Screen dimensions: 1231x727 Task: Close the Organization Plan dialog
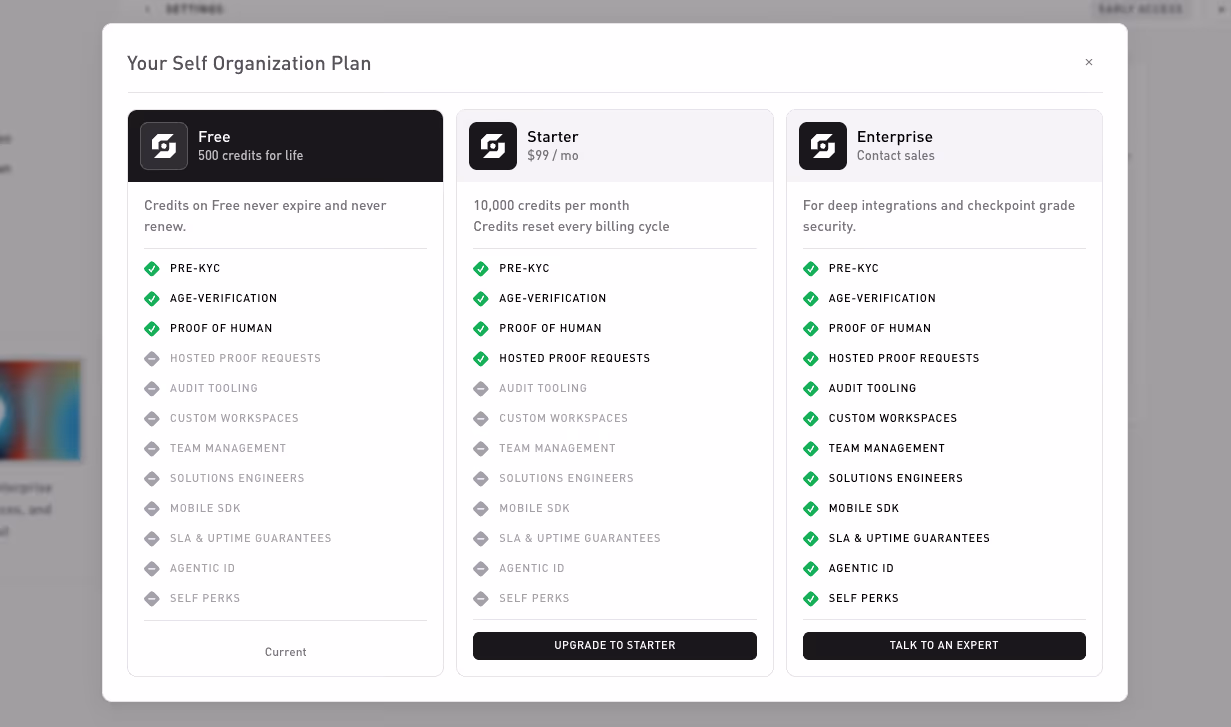[1089, 62]
